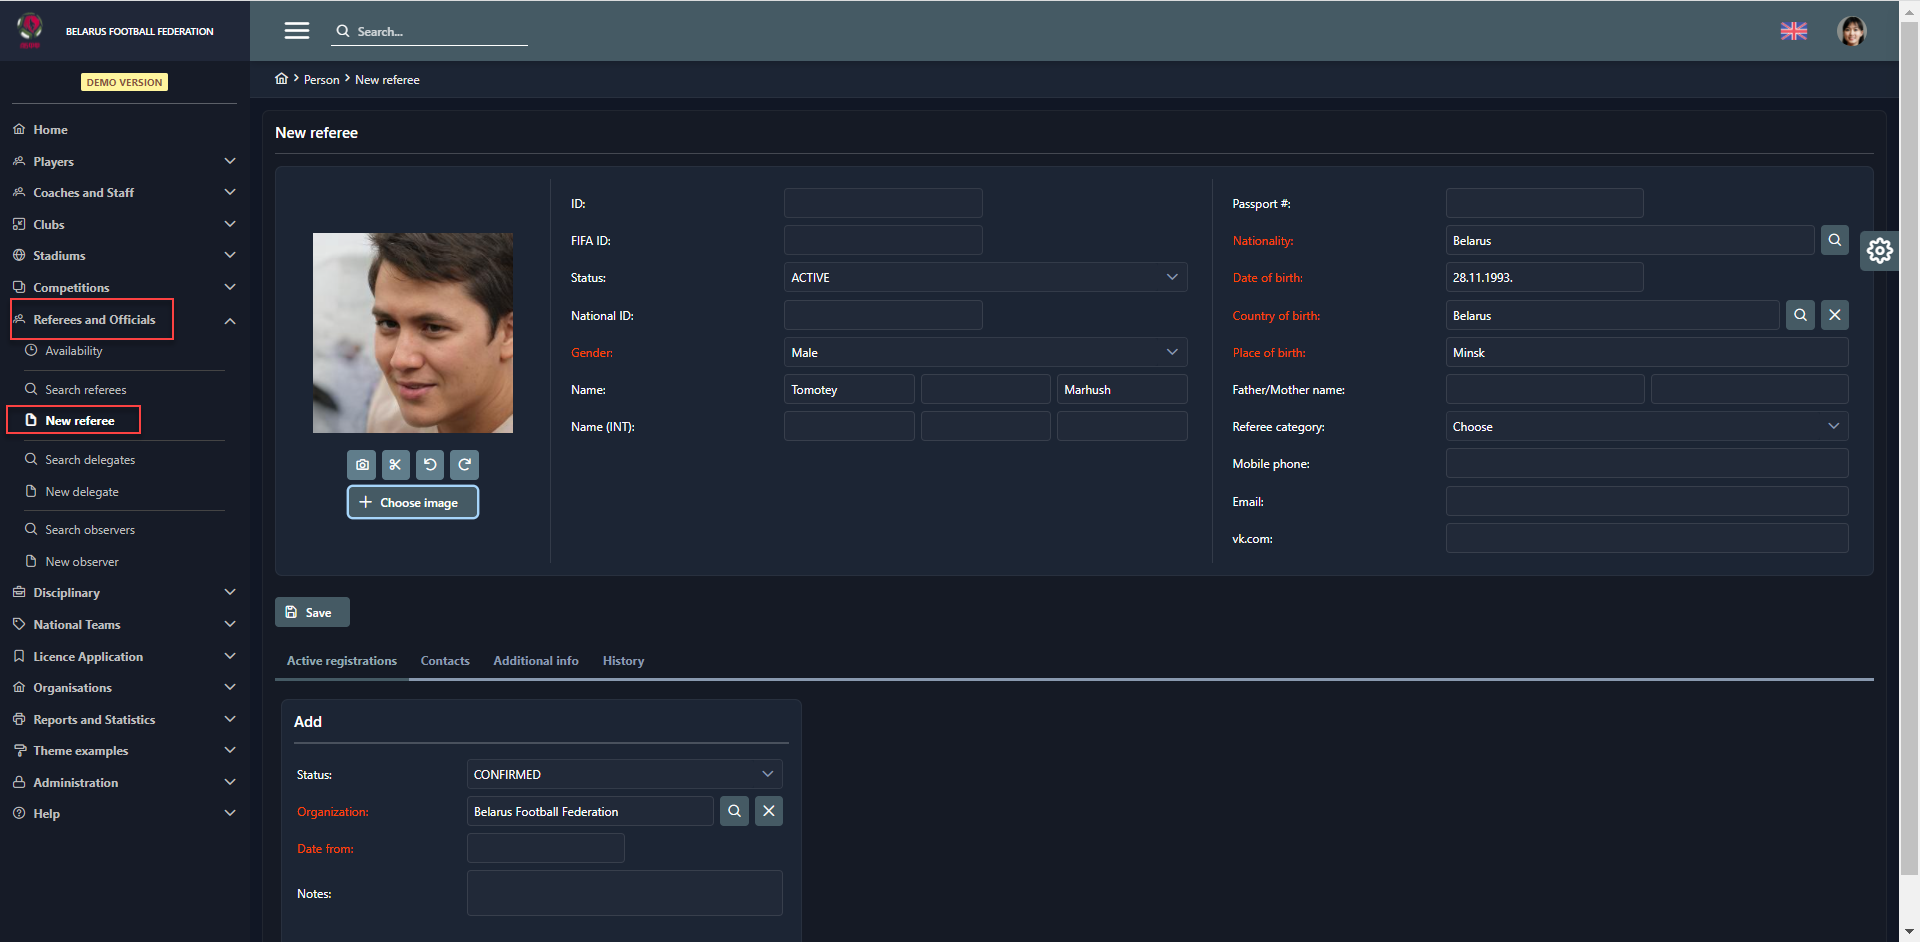The height and width of the screenshot is (942, 1920).
Task: Switch to the Additional info tab
Action: point(536,661)
